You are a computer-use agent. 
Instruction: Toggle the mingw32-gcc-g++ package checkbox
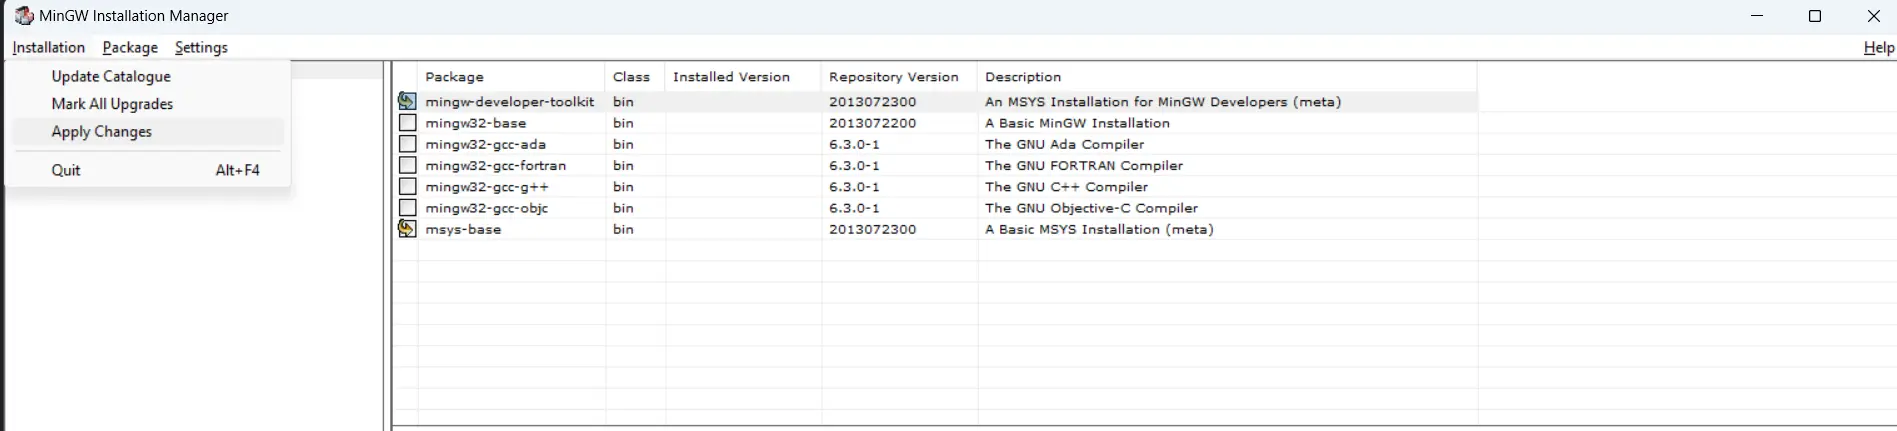pyautogui.click(x=407, y=186)
